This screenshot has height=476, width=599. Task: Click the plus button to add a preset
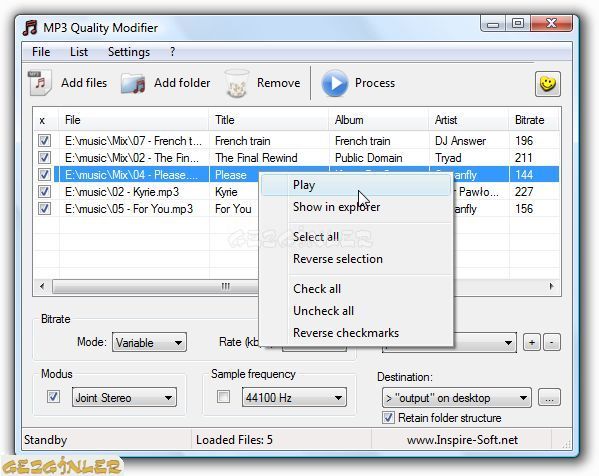pos(532,342)
